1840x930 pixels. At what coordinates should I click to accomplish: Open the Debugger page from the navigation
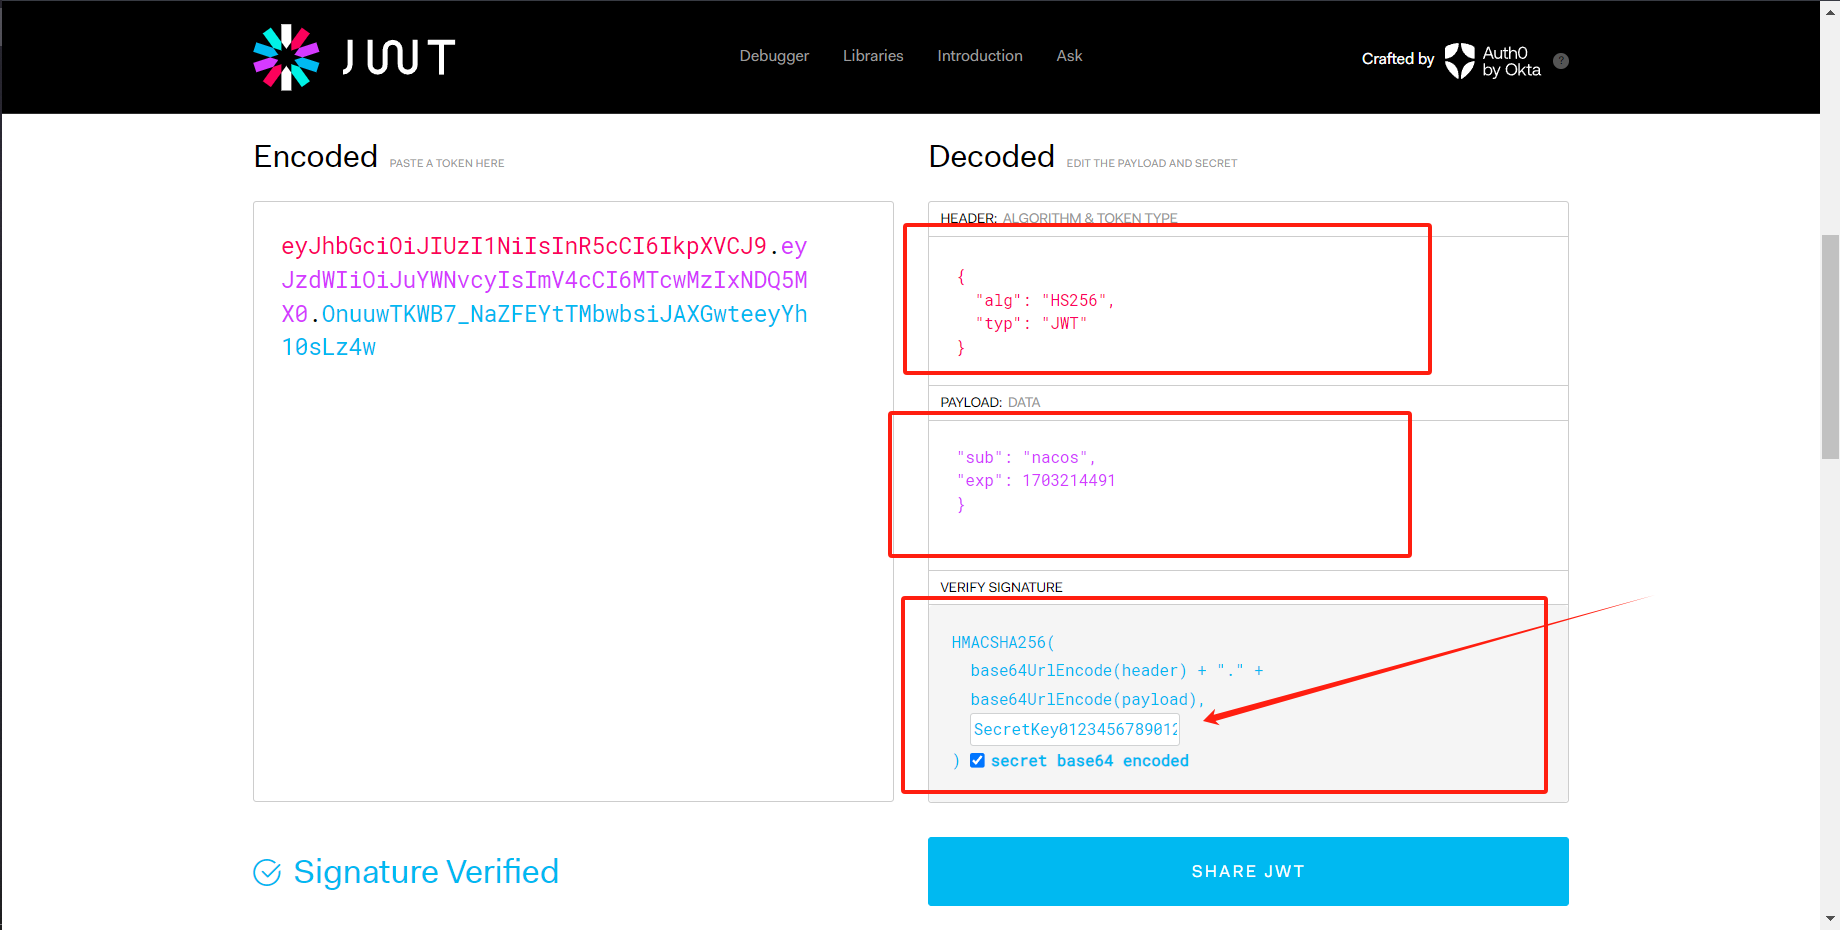point(774,56)
